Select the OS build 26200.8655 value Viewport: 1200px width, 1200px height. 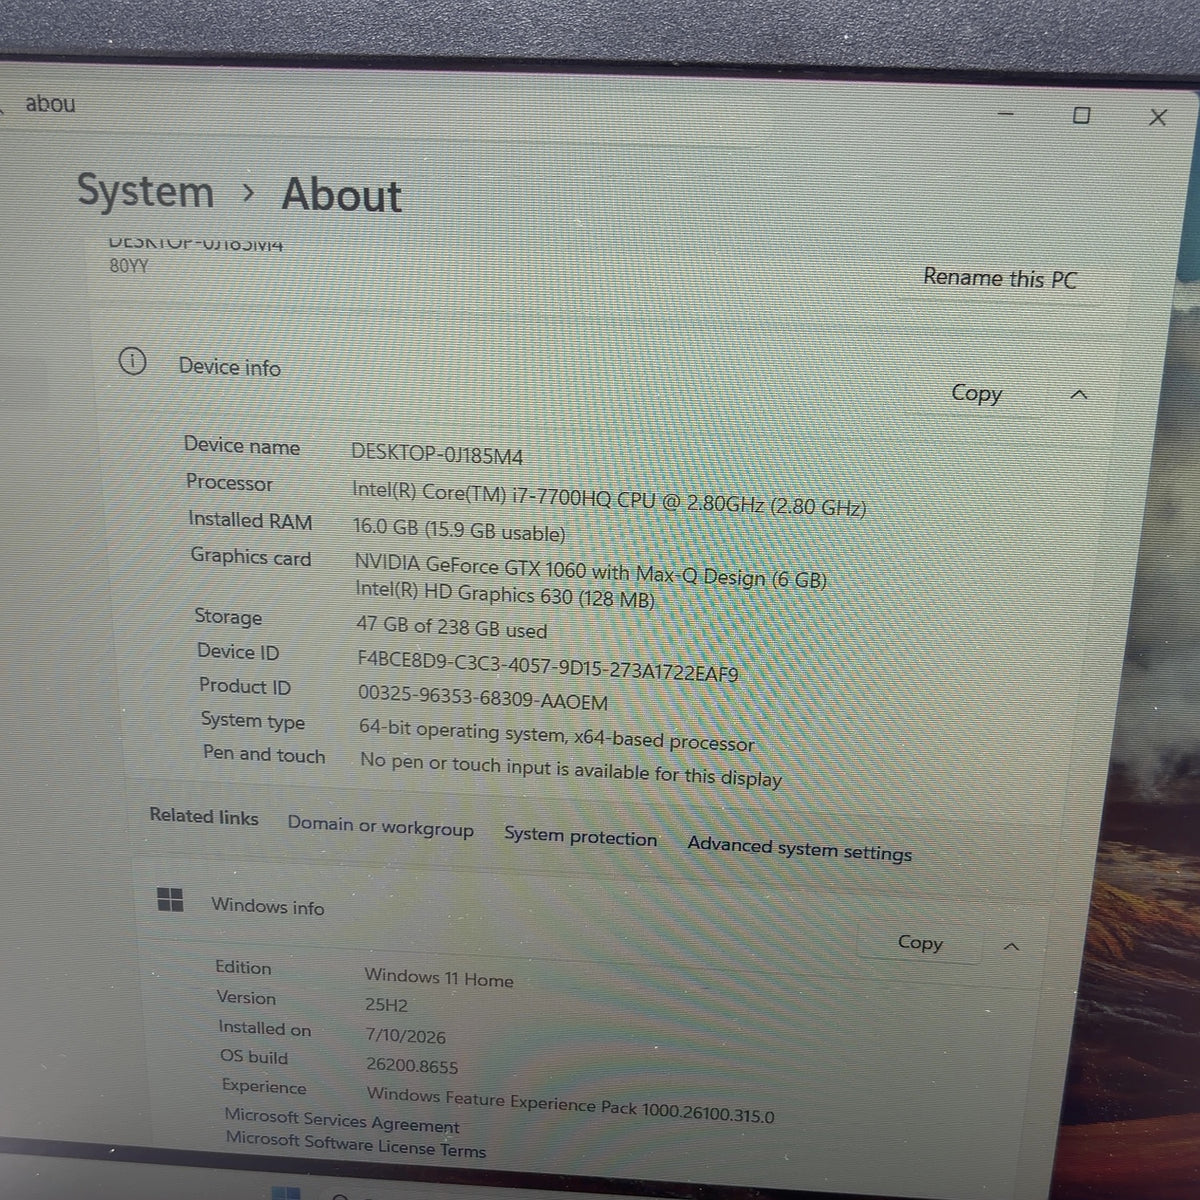[x=412, y=1066]
